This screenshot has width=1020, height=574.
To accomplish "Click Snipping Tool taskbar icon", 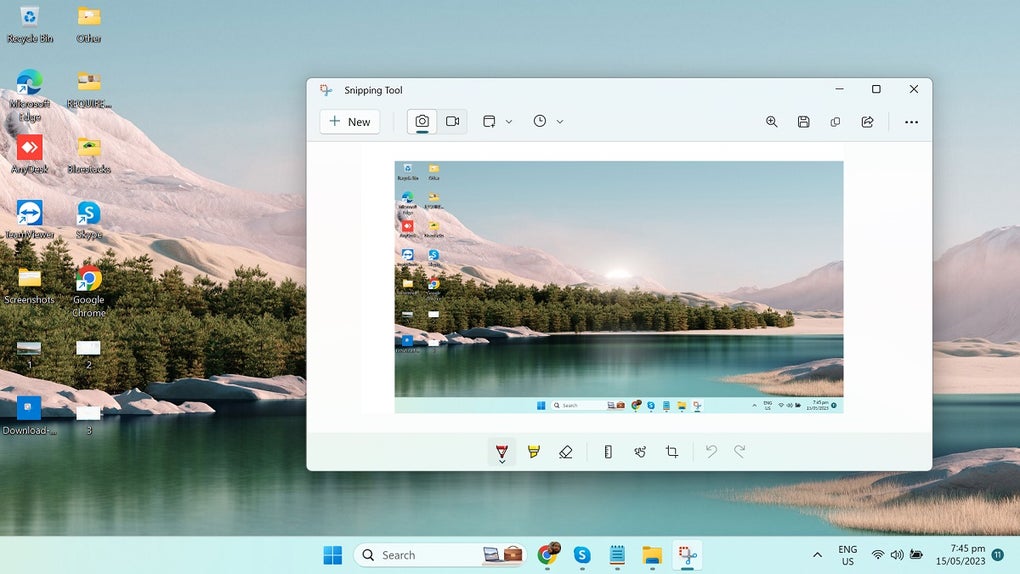I will click(687, 555).
